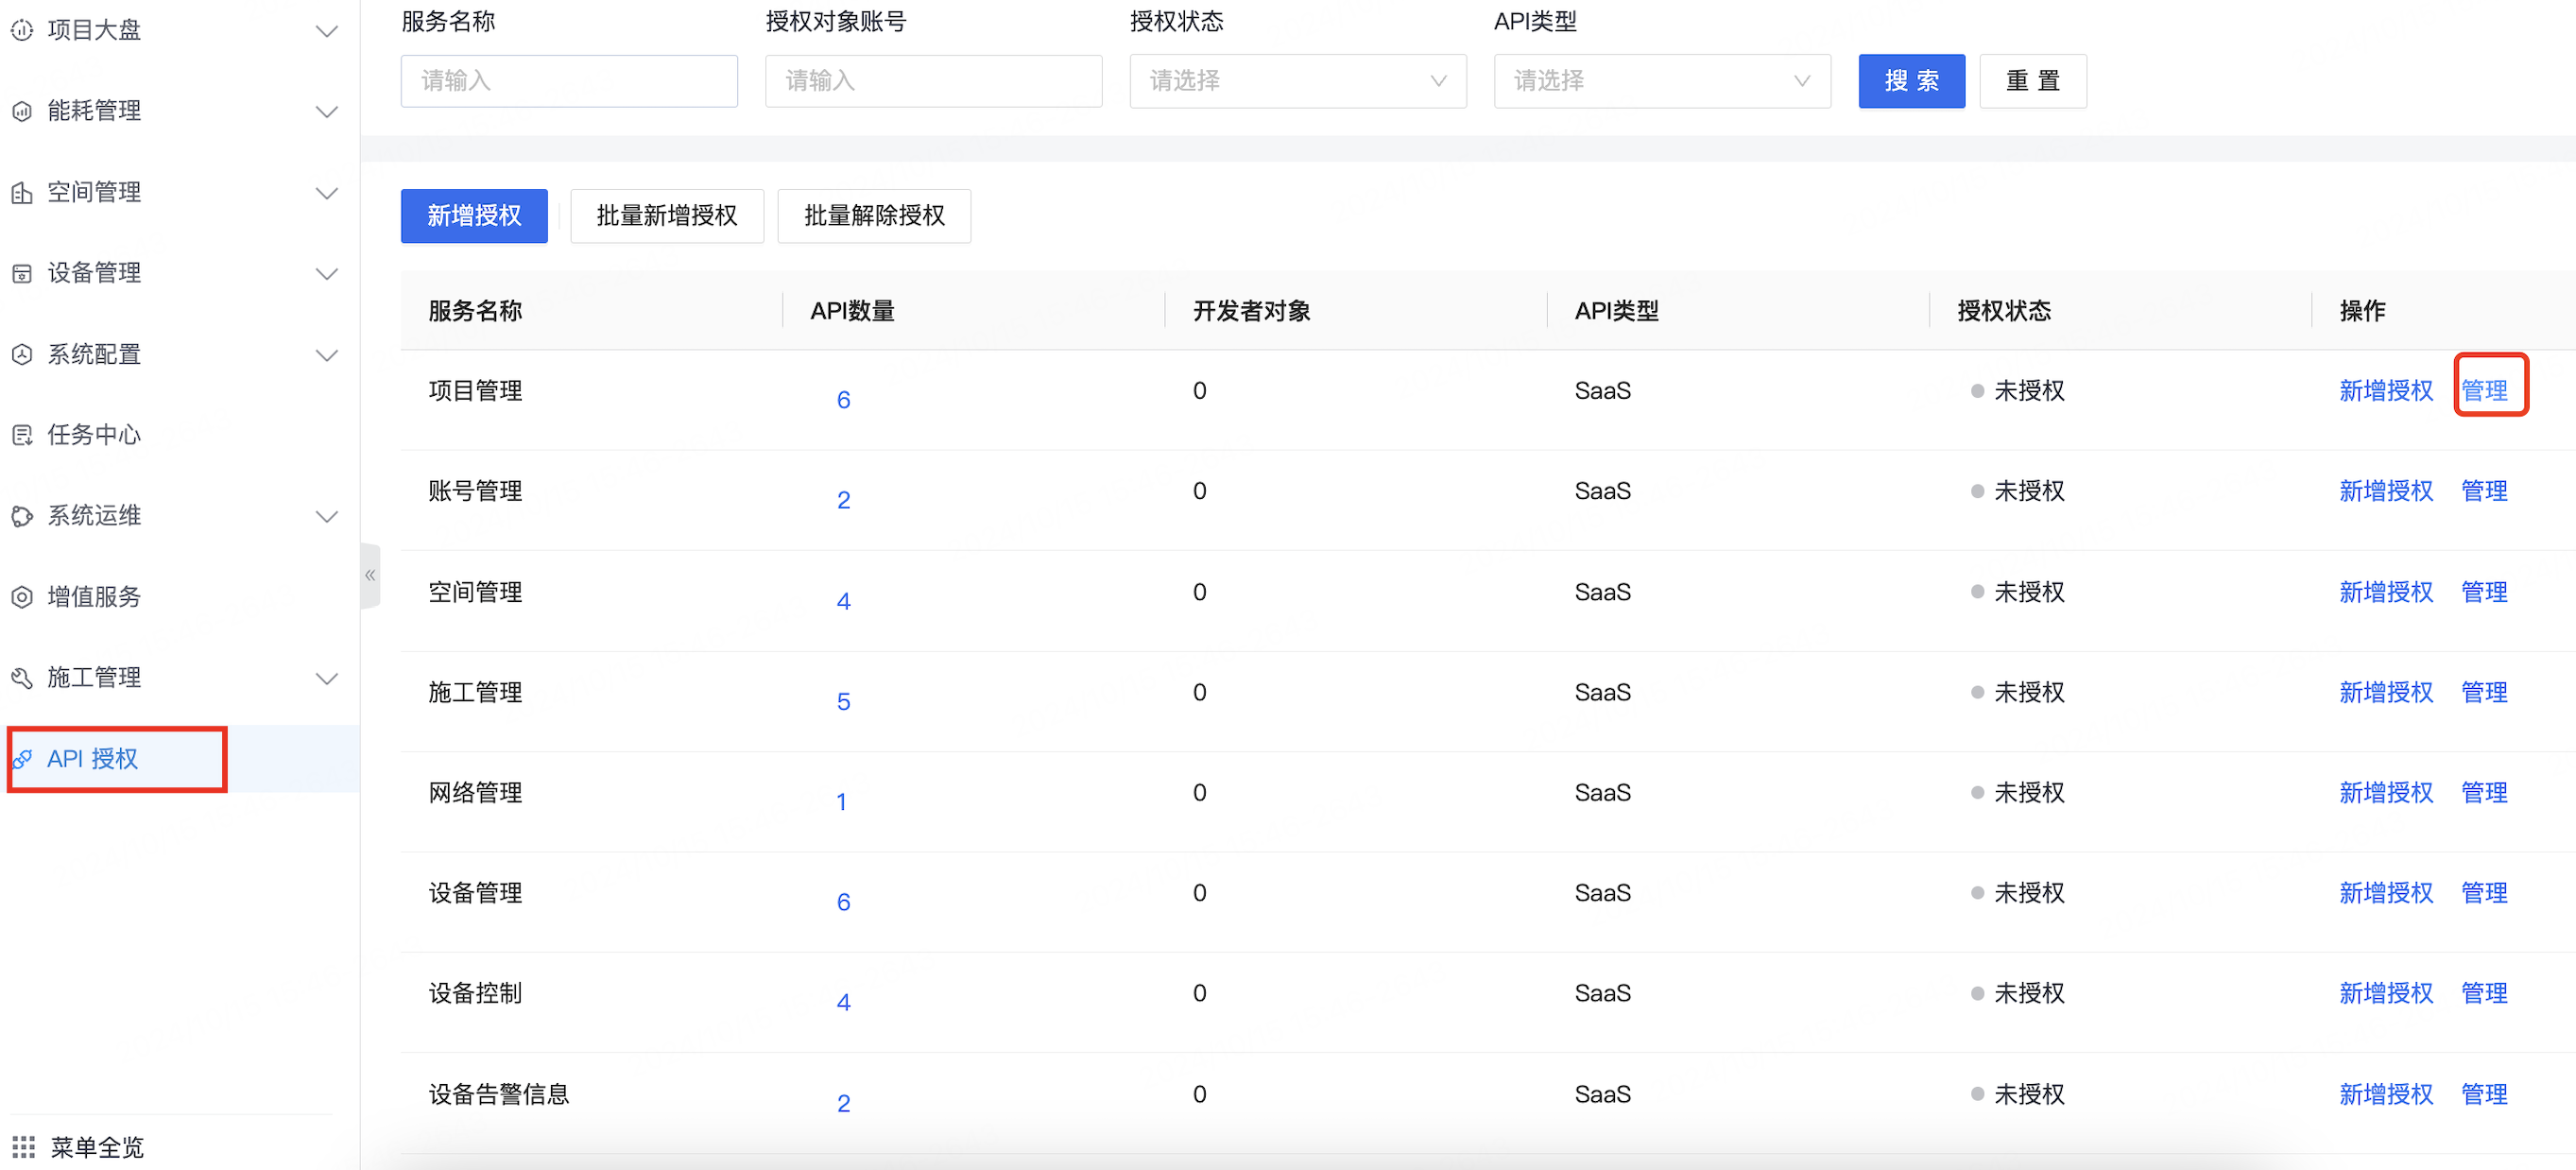Click the 批量解除授权 button
The height and width of the screenshot is (1170, 2576).
[874, 216]
